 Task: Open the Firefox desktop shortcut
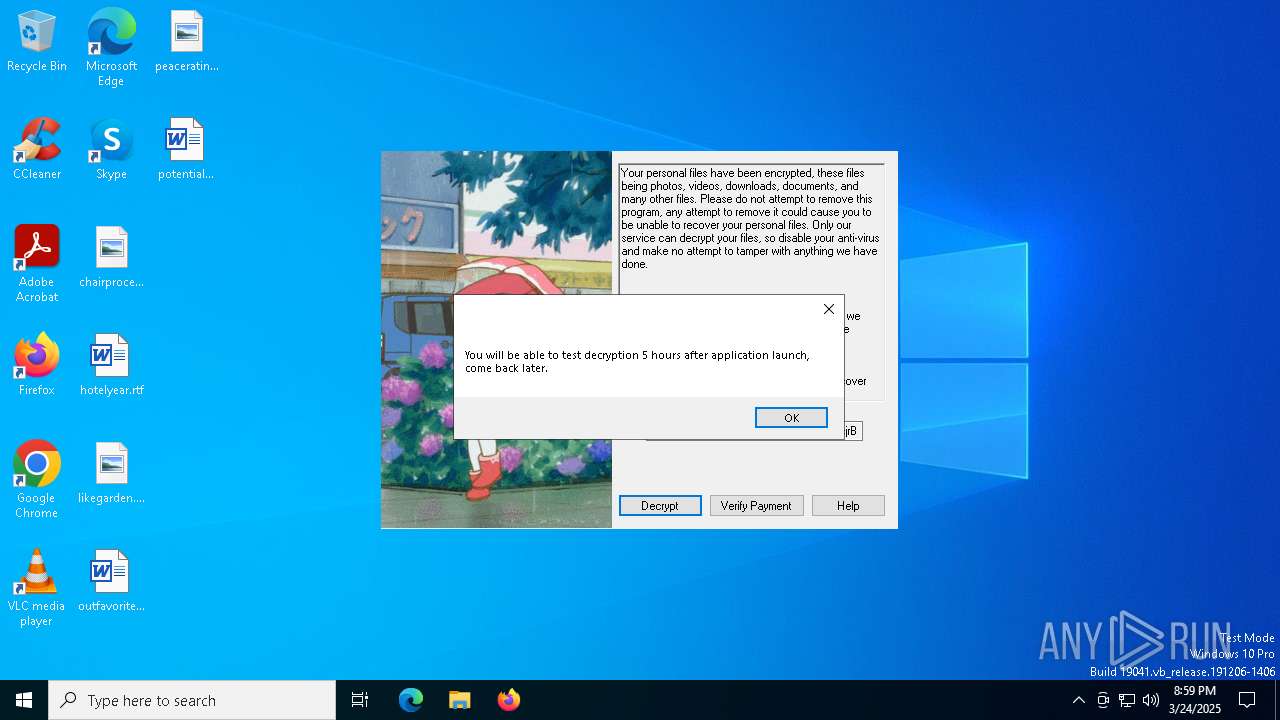tap(37, 366)
